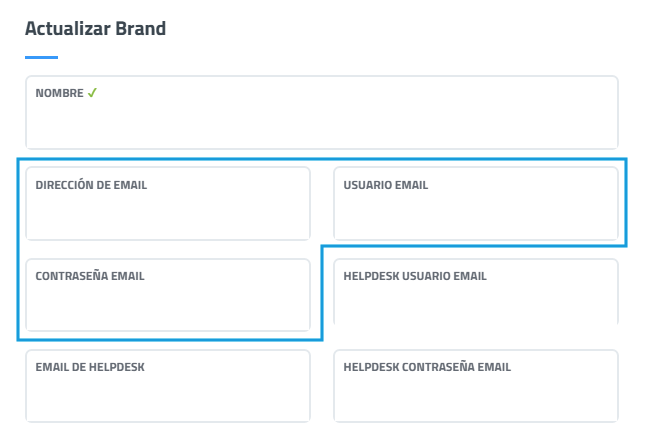Click the USUARIO EMAIL label text
The width and height of the screenshot is (648, 443).
[x=385, y=185]
